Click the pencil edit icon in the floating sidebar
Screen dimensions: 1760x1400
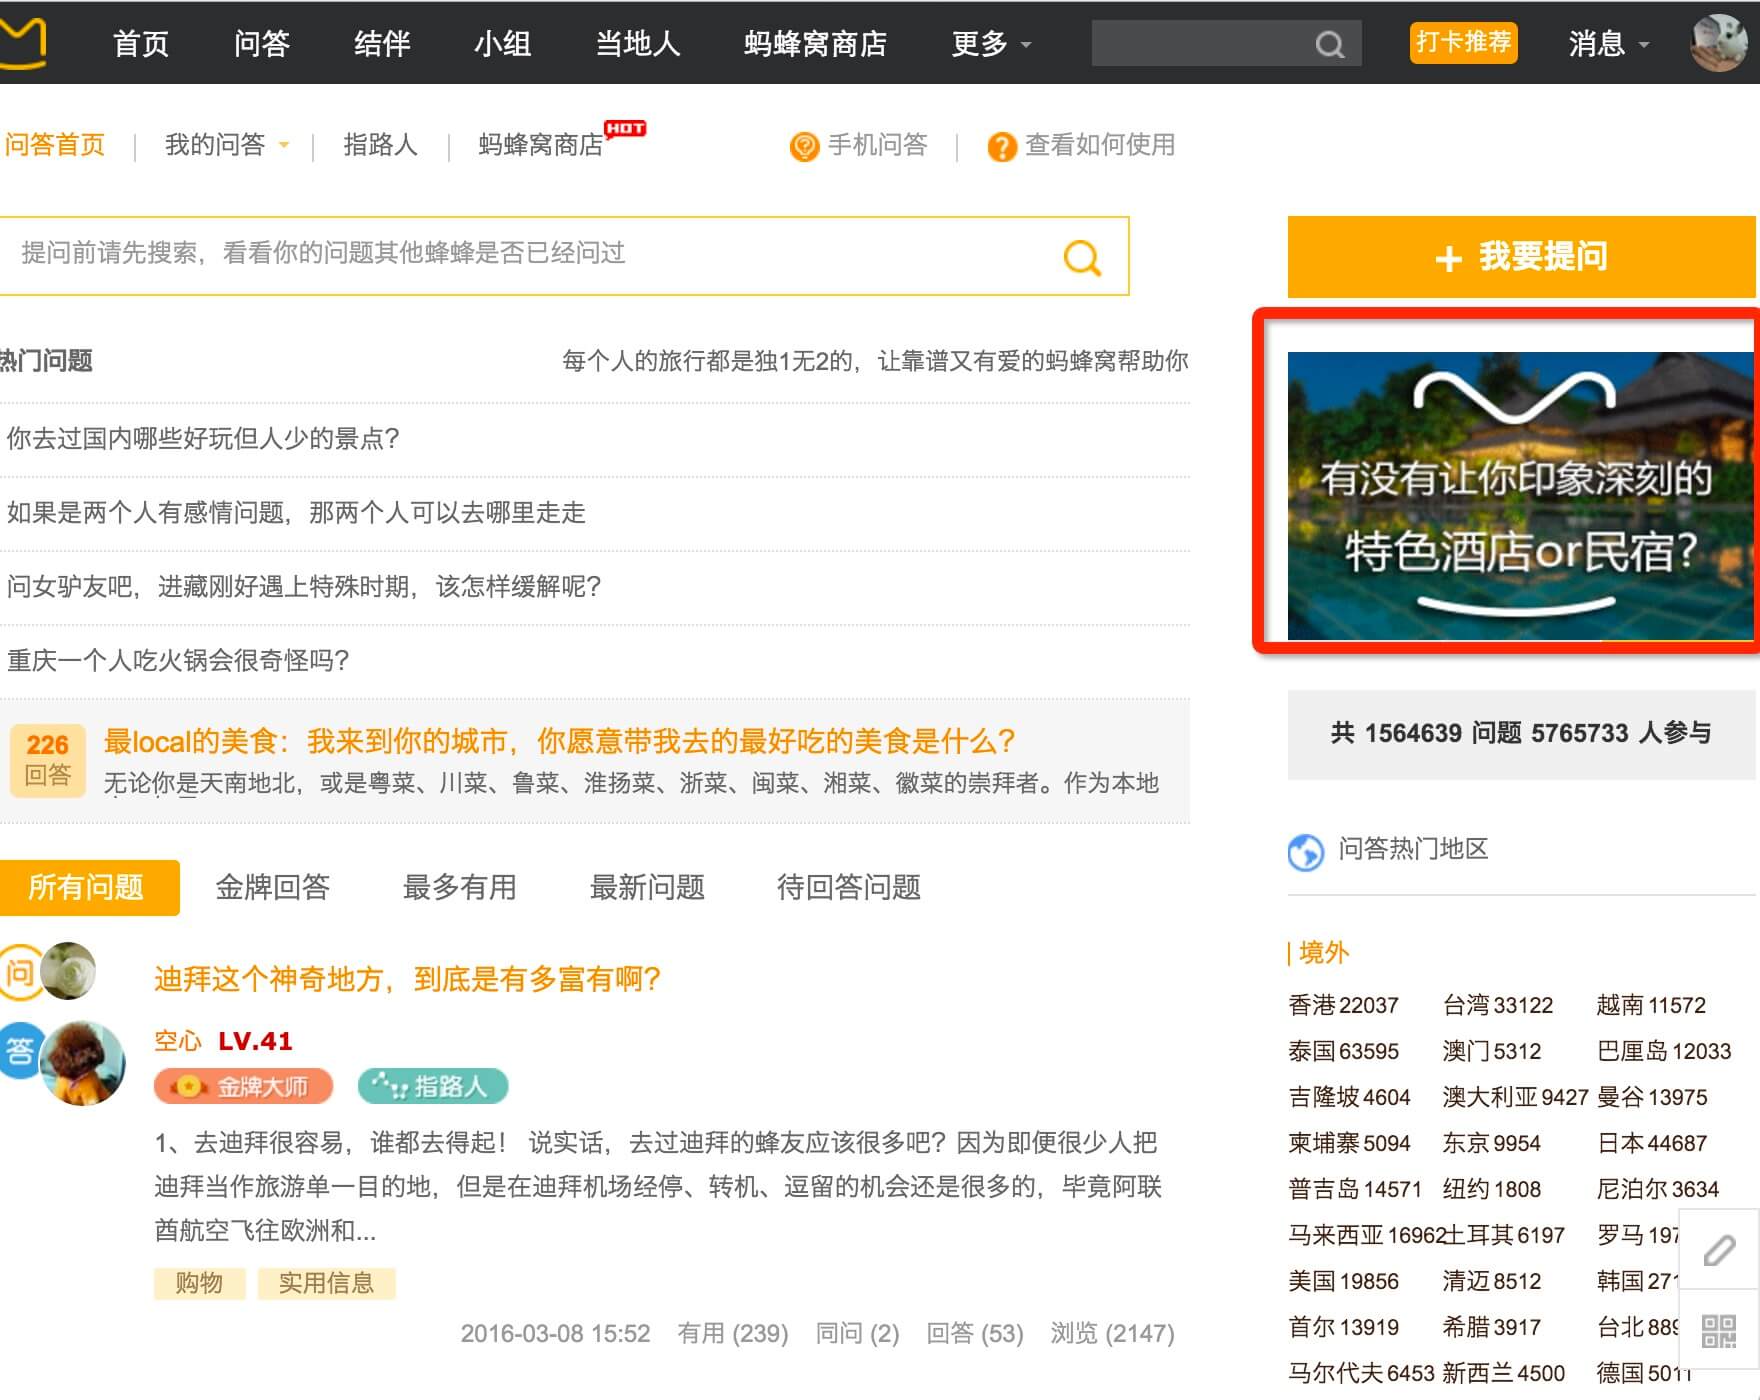point(1719,1250)
